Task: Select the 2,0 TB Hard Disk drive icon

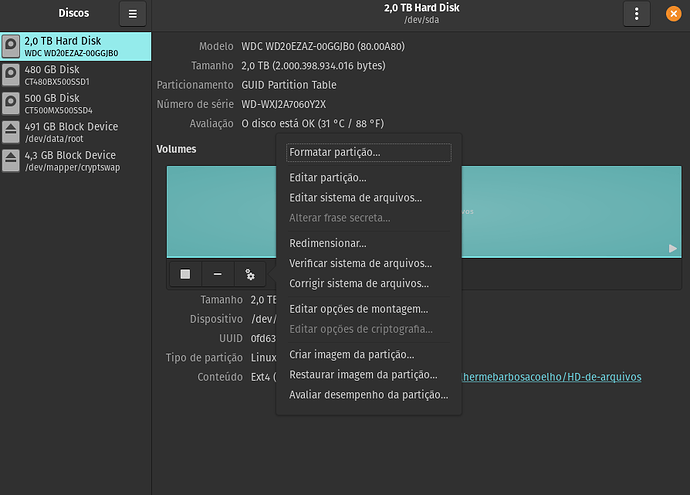Action: pos(11,46)
